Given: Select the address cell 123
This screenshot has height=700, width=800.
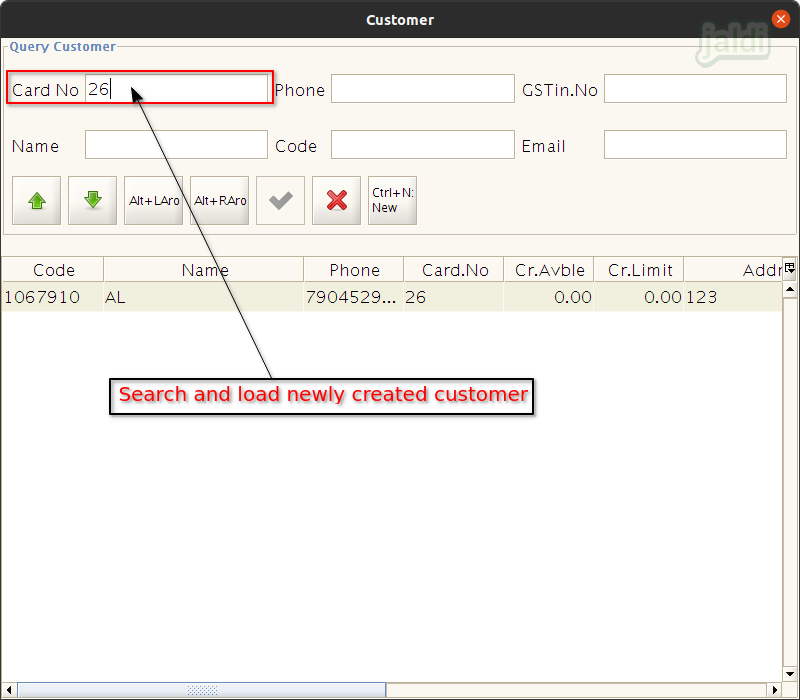Looking at the screenshot, I should click(x=733, y=297).
